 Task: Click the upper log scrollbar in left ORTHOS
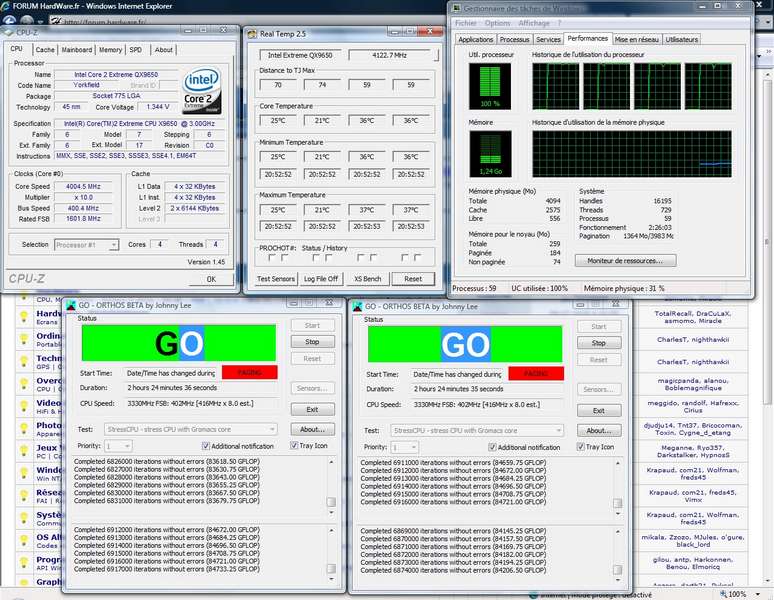331,487
